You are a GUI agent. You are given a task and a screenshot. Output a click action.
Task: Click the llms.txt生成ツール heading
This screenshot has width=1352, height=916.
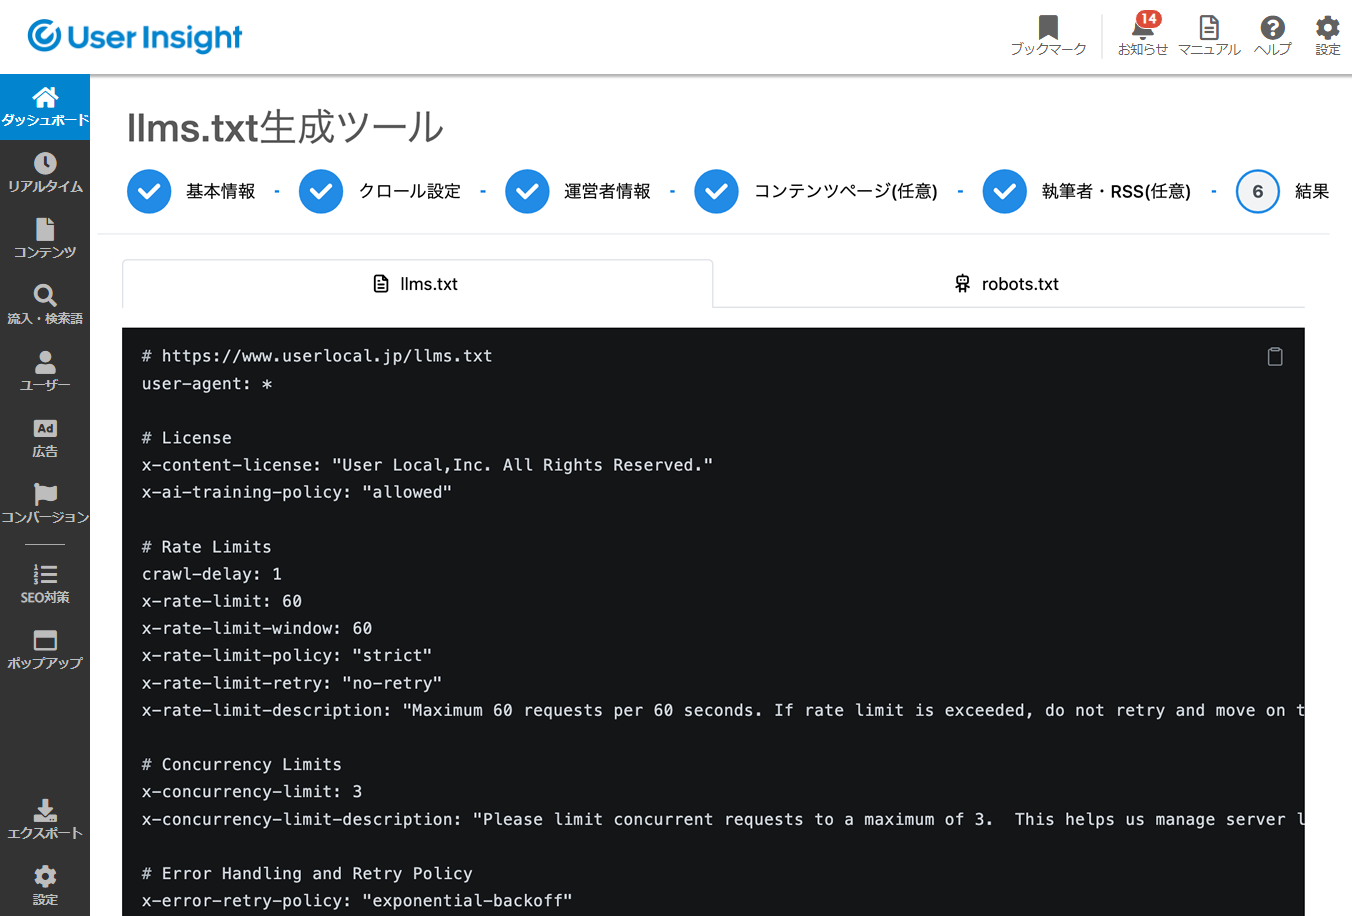285,128
